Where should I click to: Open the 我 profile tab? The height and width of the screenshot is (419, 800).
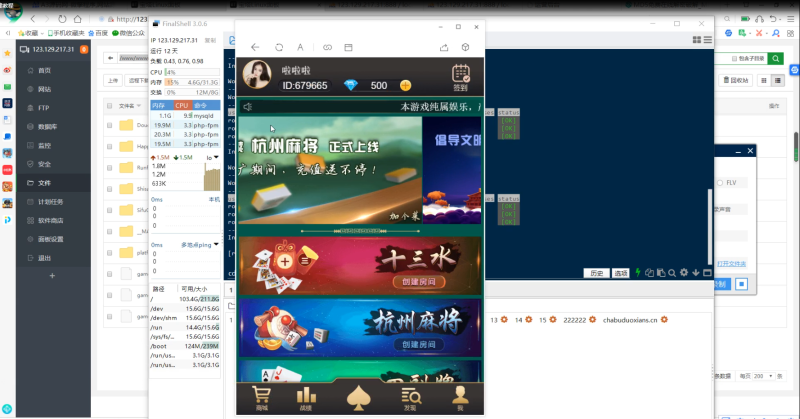click(x=460, y=399)
